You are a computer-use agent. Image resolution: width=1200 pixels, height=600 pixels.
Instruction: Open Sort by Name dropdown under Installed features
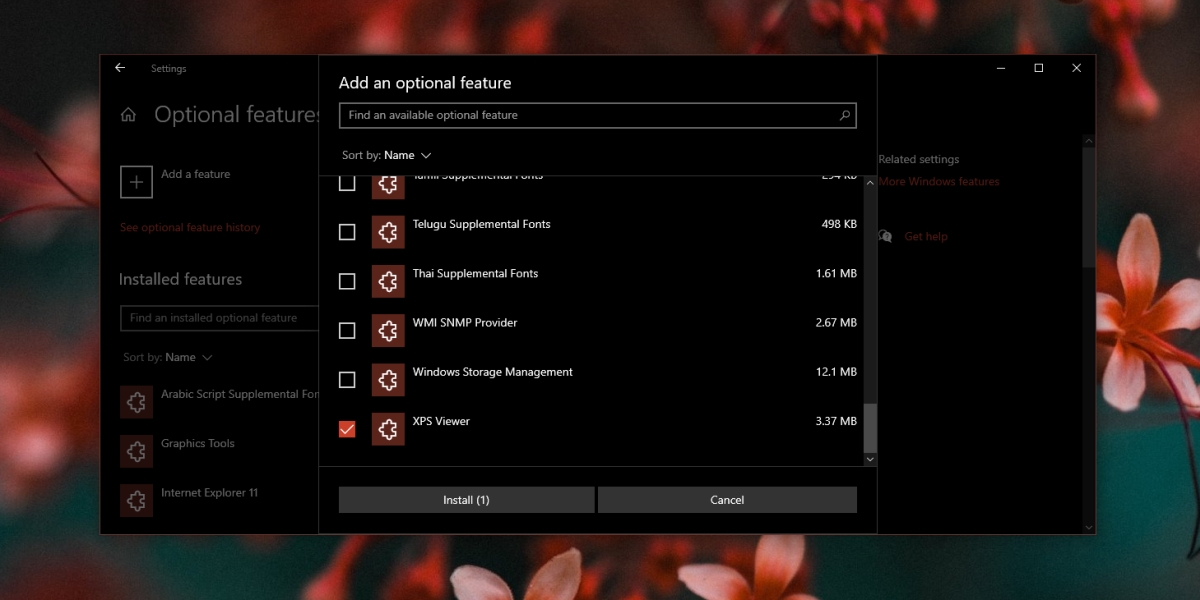(168, 357)
